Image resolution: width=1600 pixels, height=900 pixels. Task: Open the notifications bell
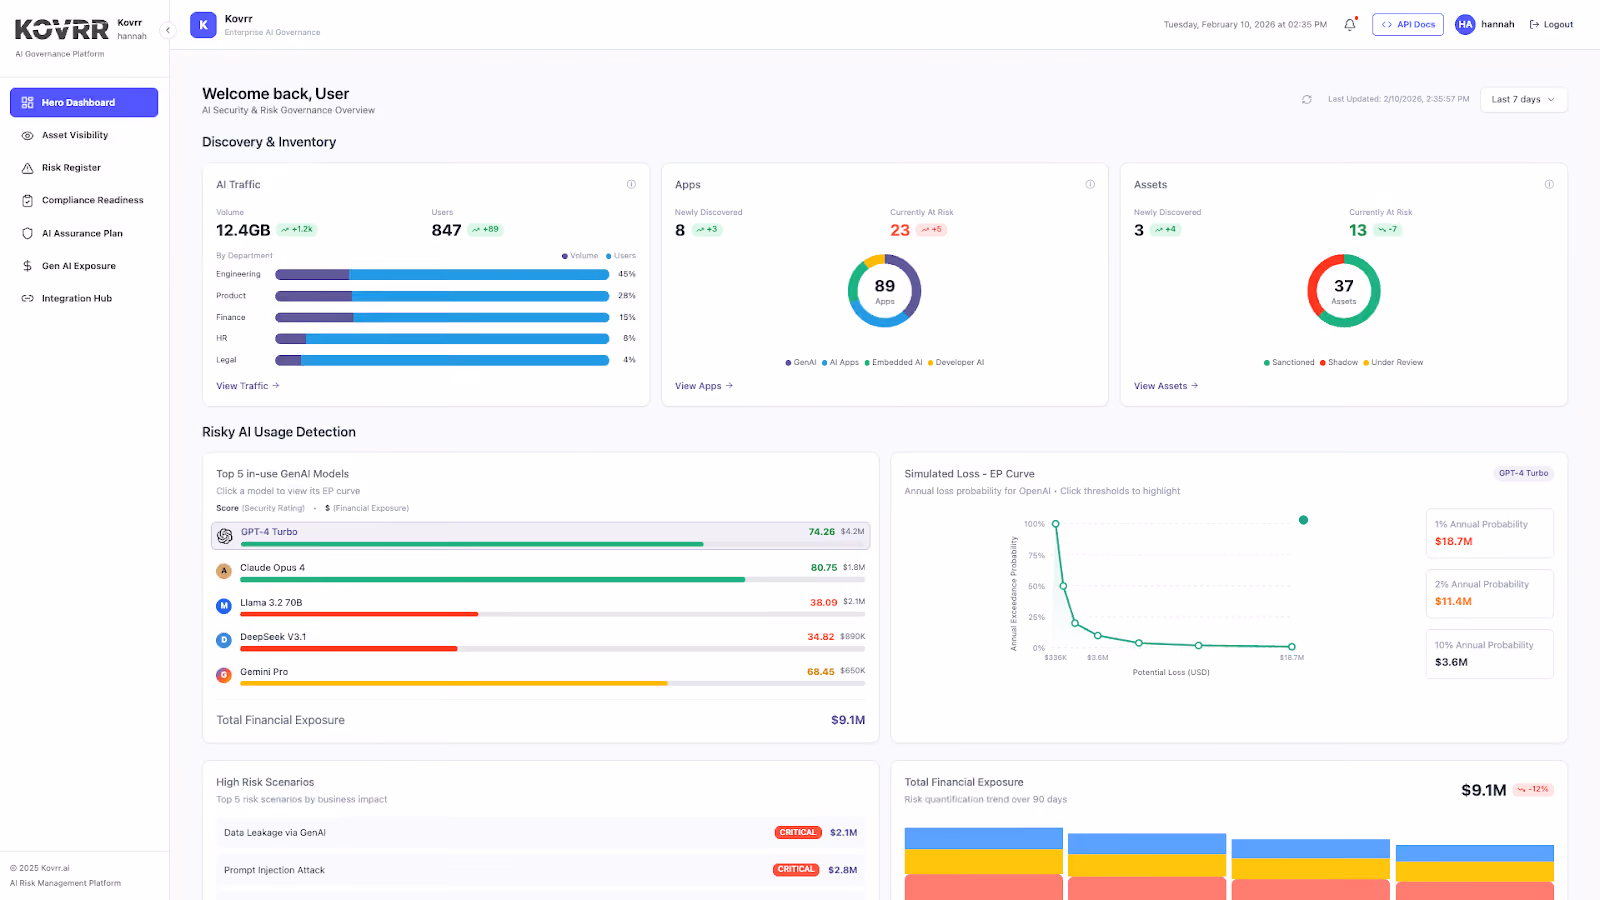pos(1350,24)
